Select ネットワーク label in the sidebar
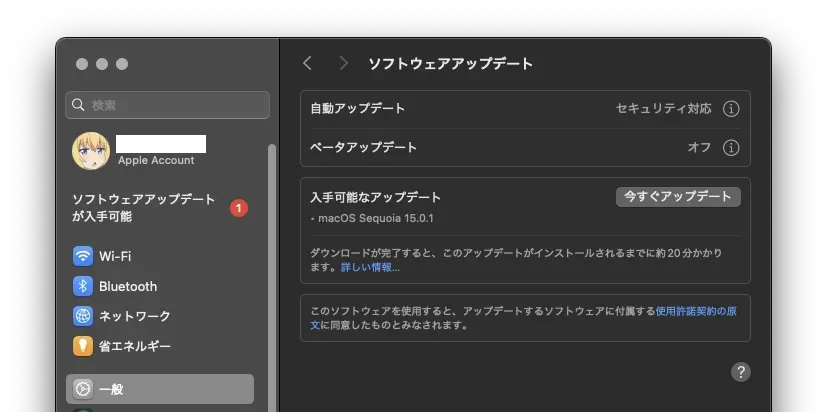The image size is (827, 412). (135, 316)
